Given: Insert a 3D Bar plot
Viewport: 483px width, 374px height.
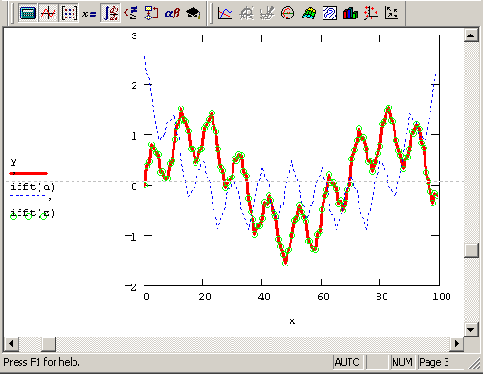Looking at the screenshot, I should (350, 13).
